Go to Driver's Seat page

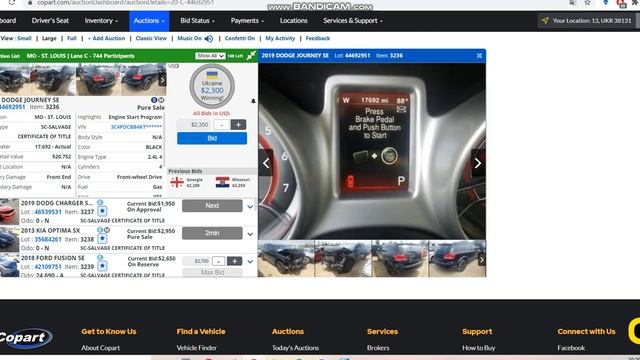[x=50, y=21]
